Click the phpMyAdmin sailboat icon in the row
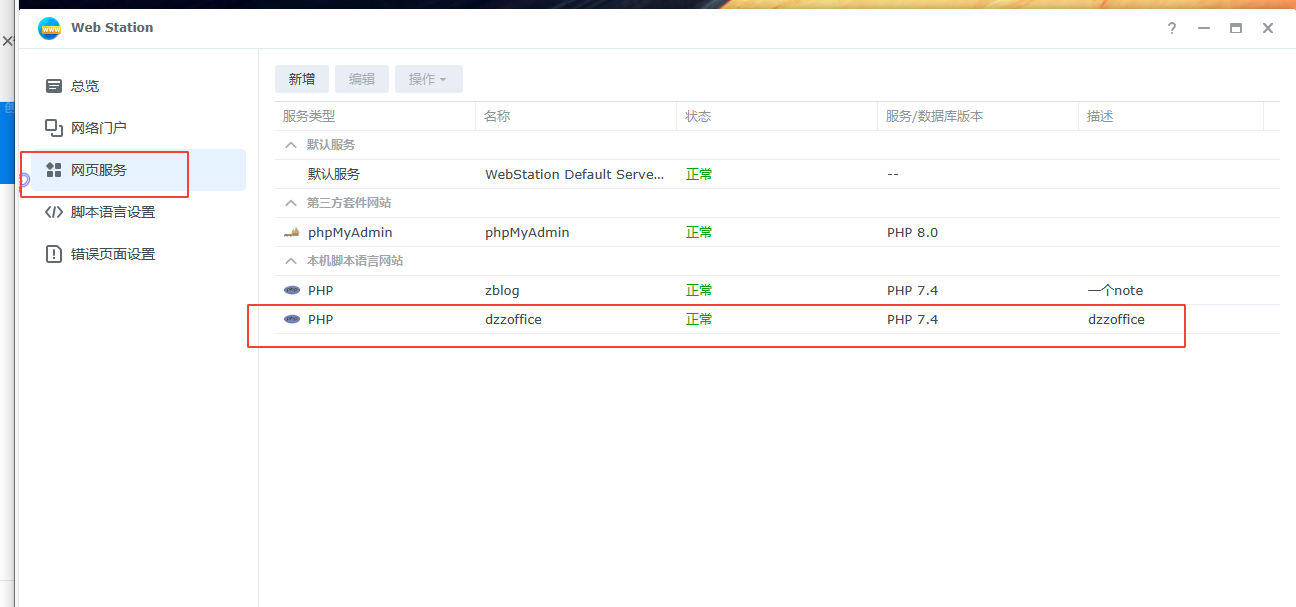This screenshot has width=1296, height=607. [291, 232]
